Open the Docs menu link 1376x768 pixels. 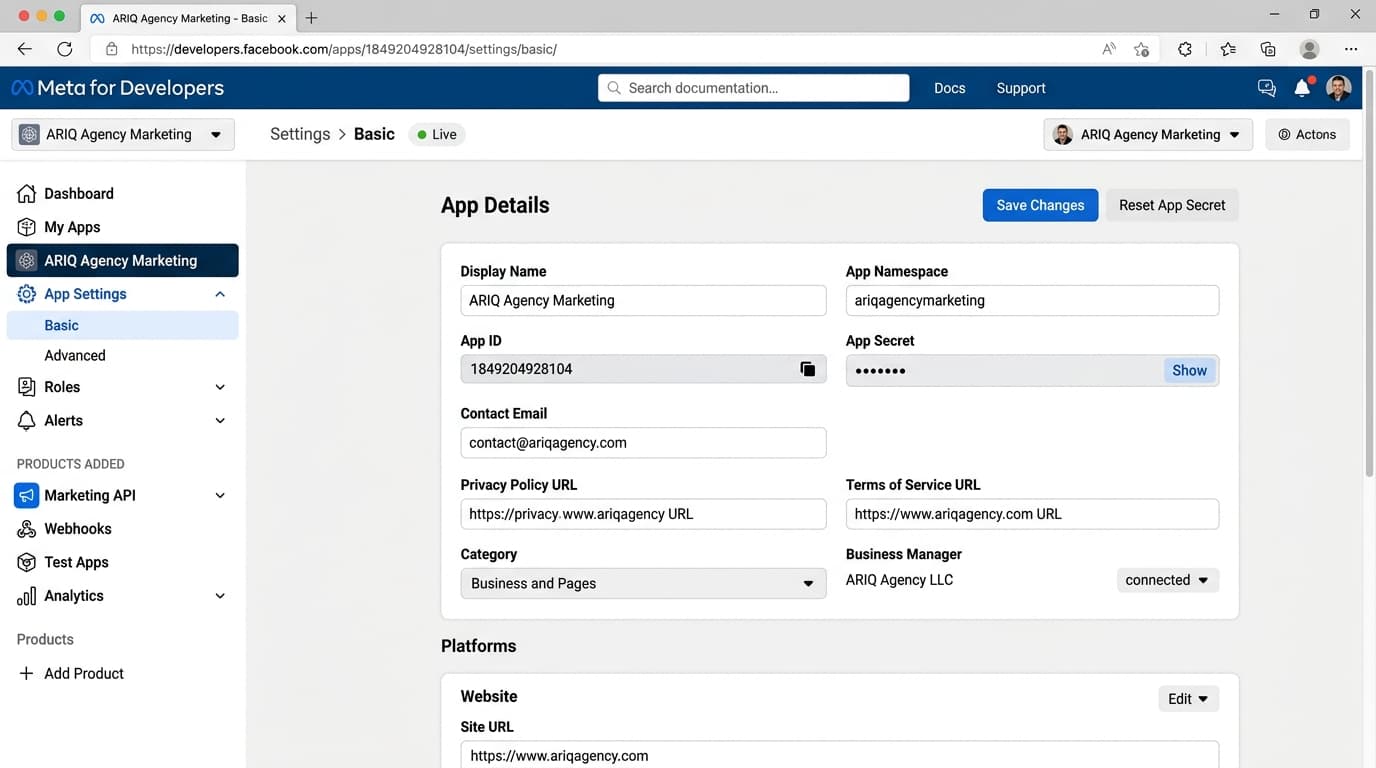coord(950,88)
